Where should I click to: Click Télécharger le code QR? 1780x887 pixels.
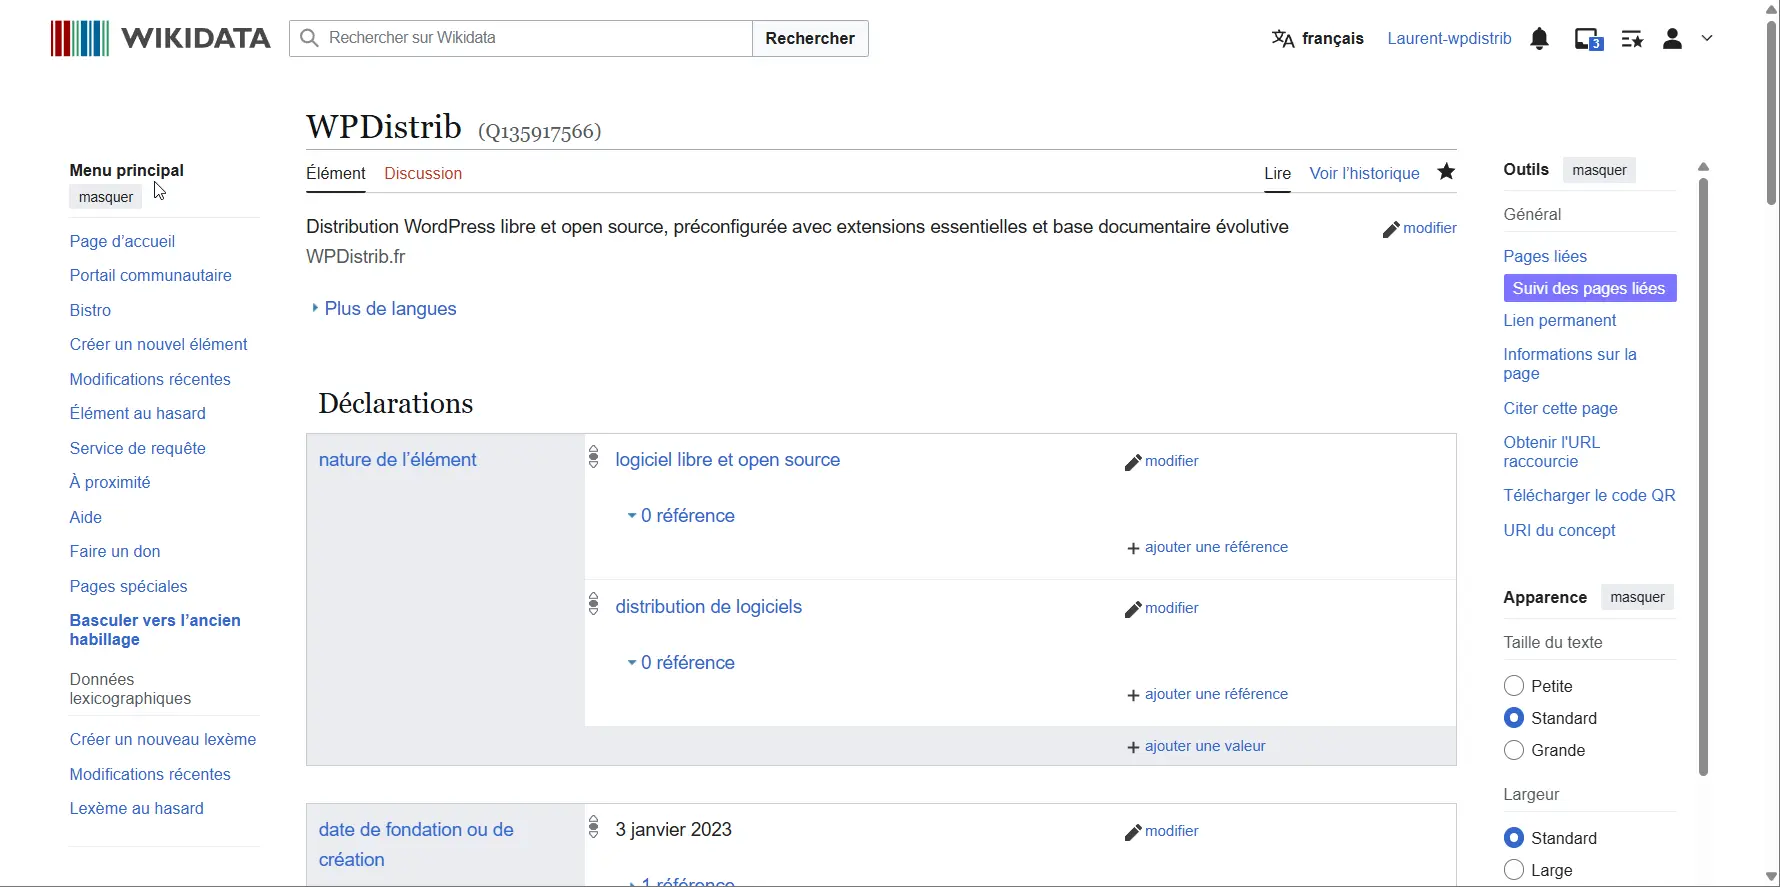point(1589,495)
